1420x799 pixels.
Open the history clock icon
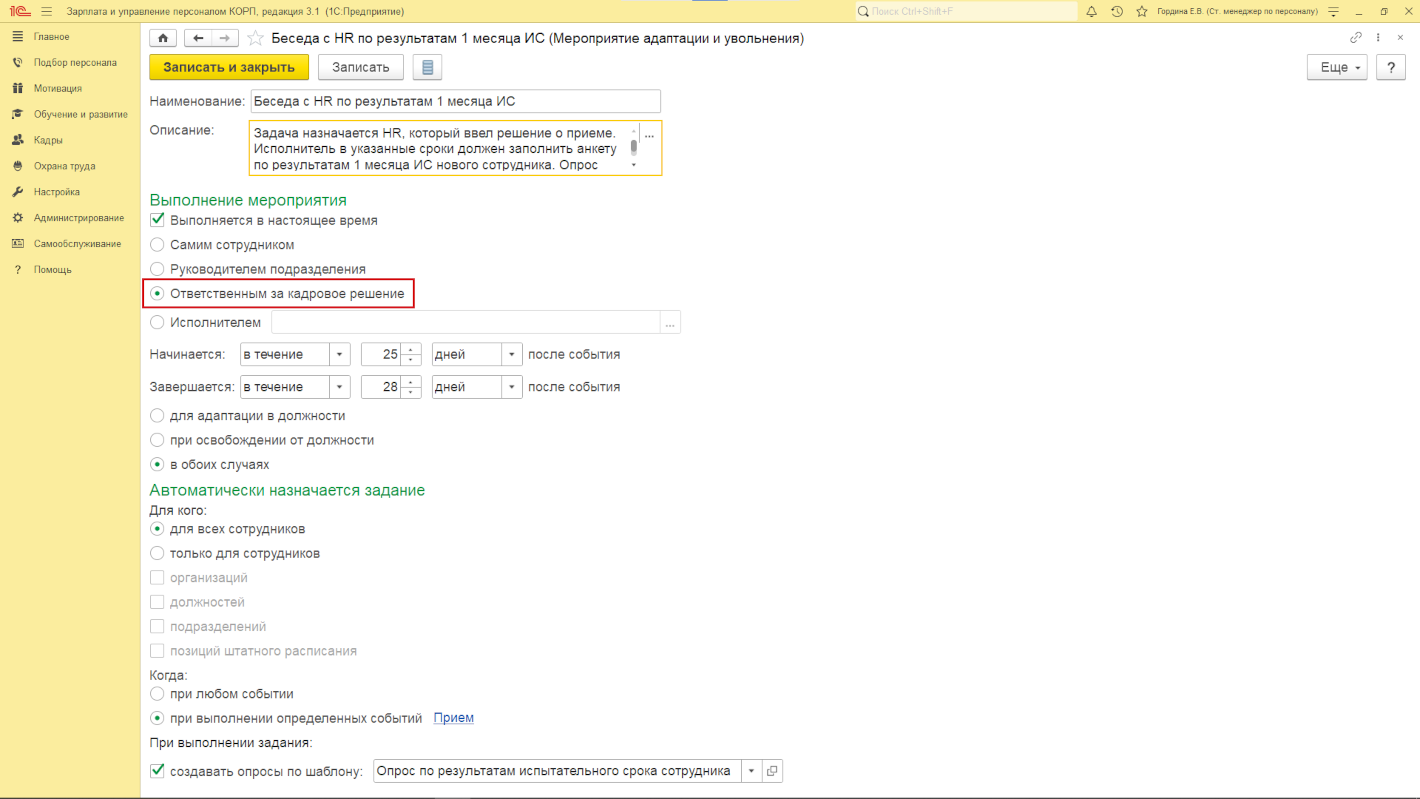coord(1116,11)
